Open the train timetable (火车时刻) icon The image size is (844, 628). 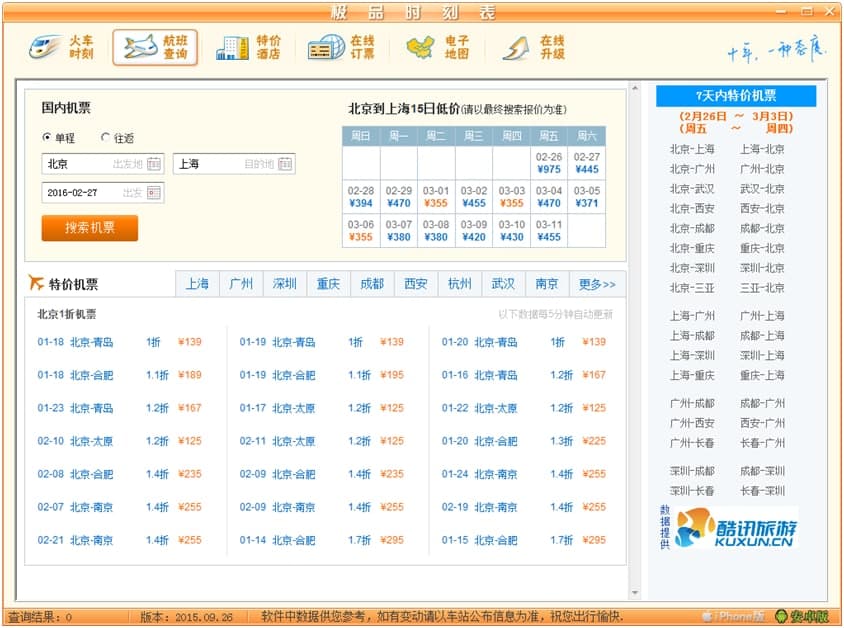(x=62, y=47)
